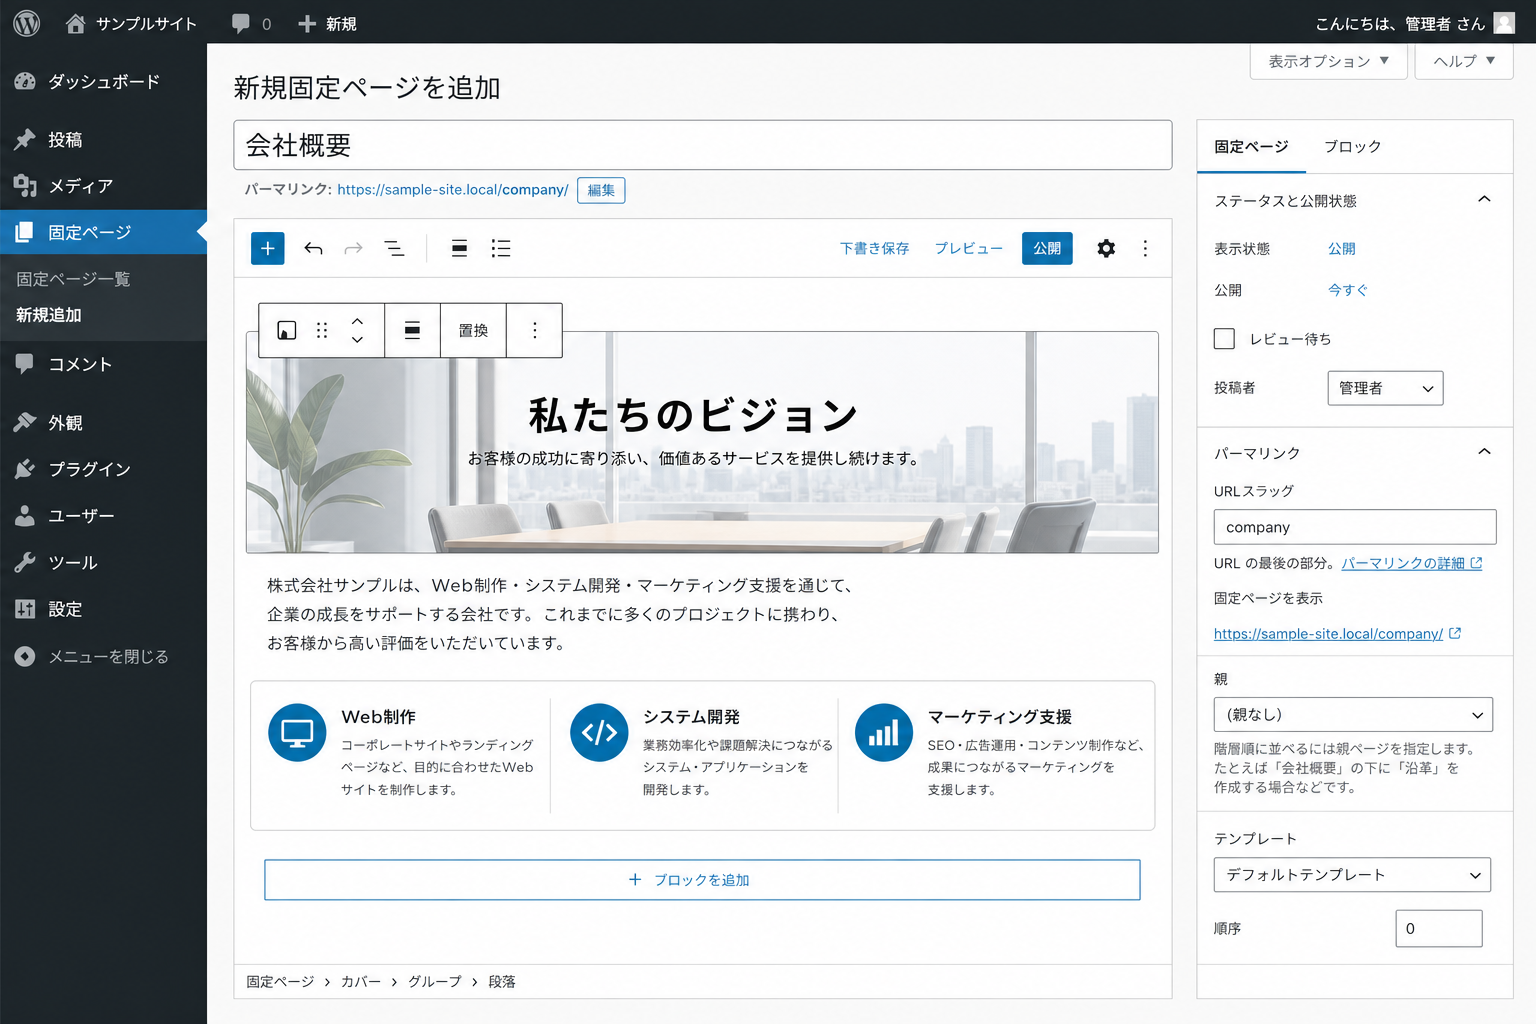The height and width of the screenshot is (1024, 1536).
Task: Expand 表示オプション screen options
Action: pos(1329,61)
